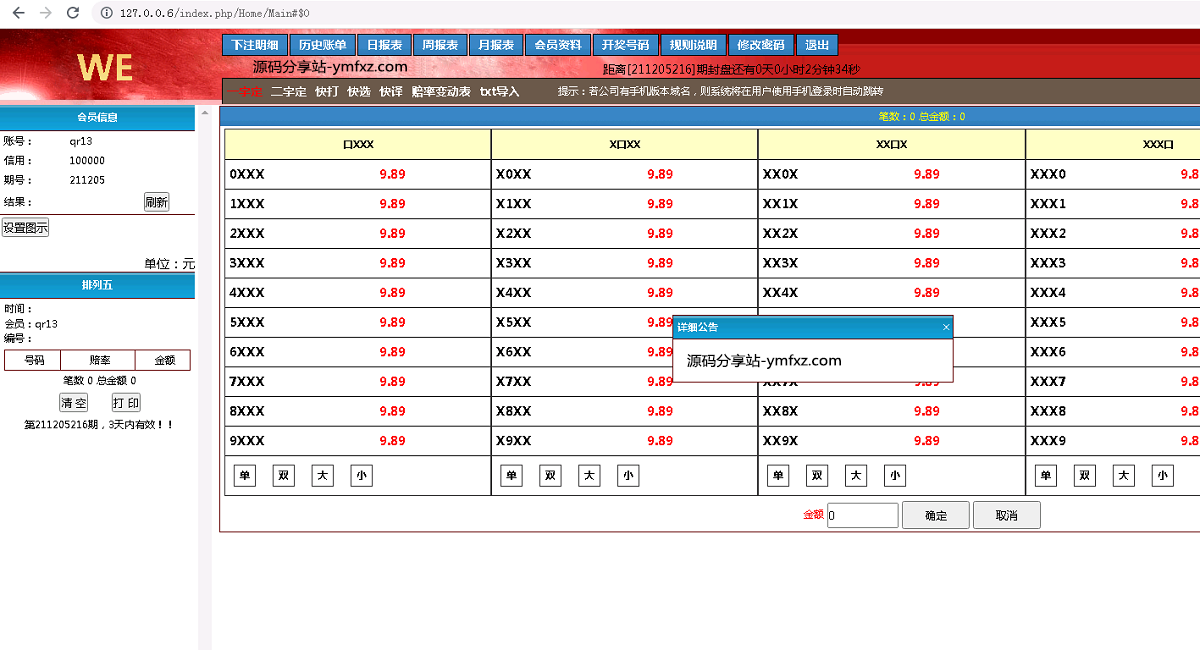The height and width of the screenshot is (650, 1200).
Task: Click 小 button under the XXX口 column
Action: point(1162,476)
